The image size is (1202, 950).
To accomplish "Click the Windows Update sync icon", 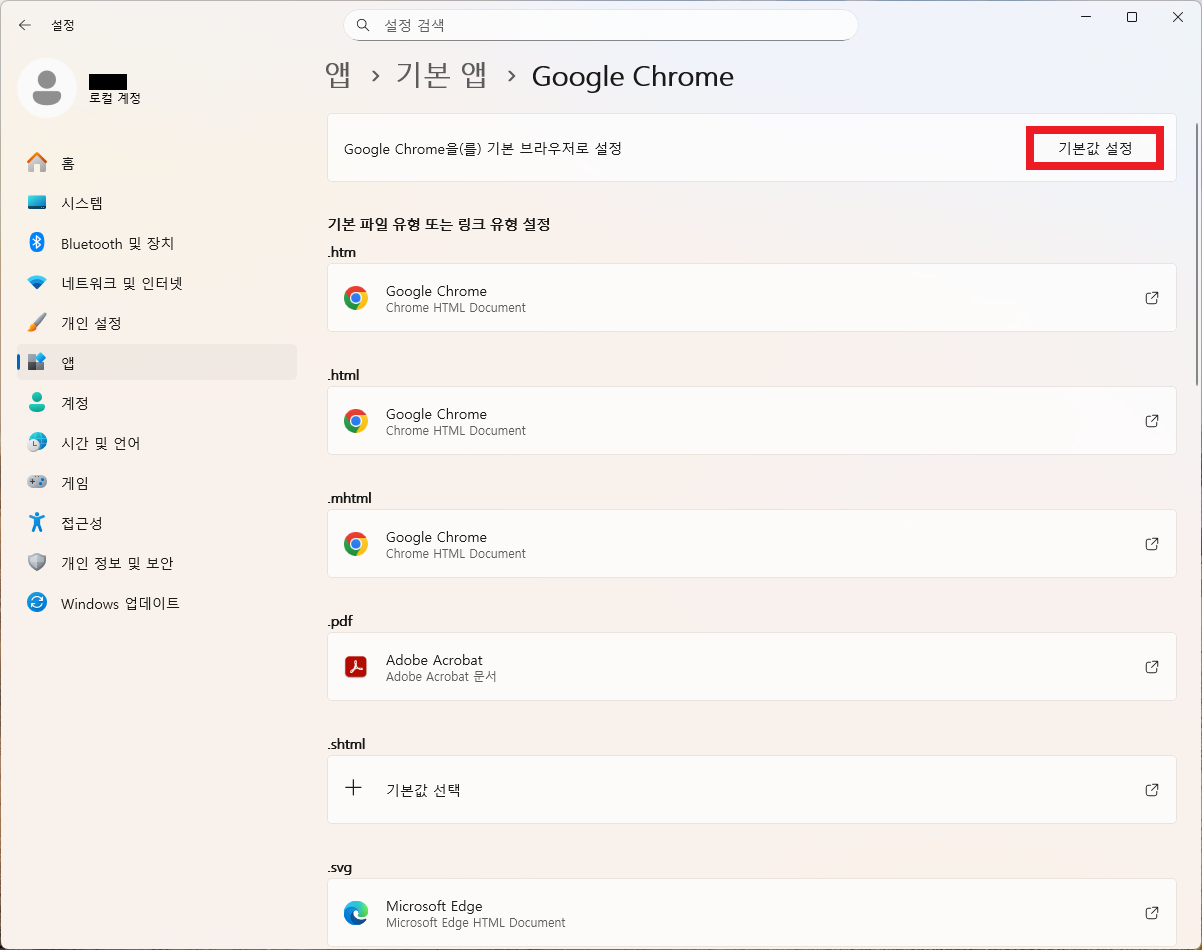I will click(37, 602).
